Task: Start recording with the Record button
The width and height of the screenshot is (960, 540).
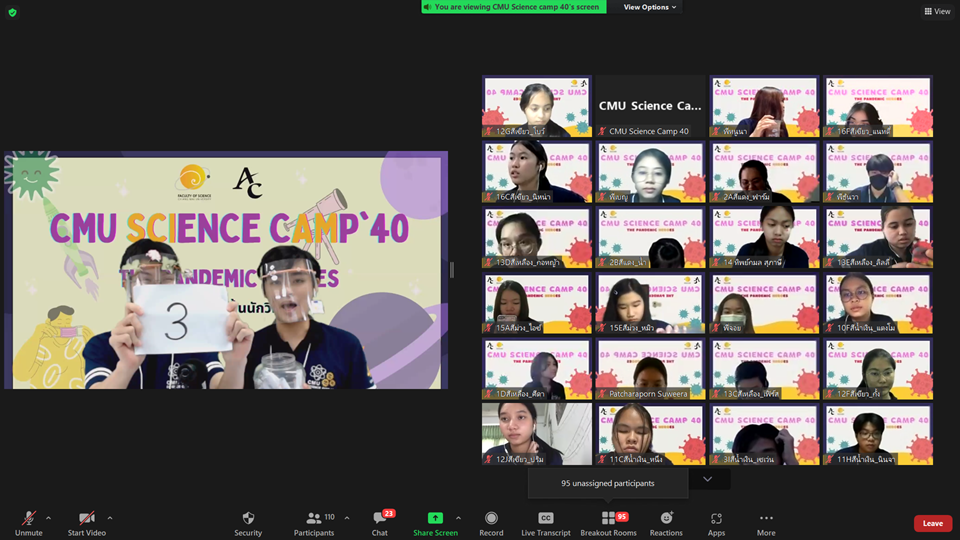Action: pos(491,522)
